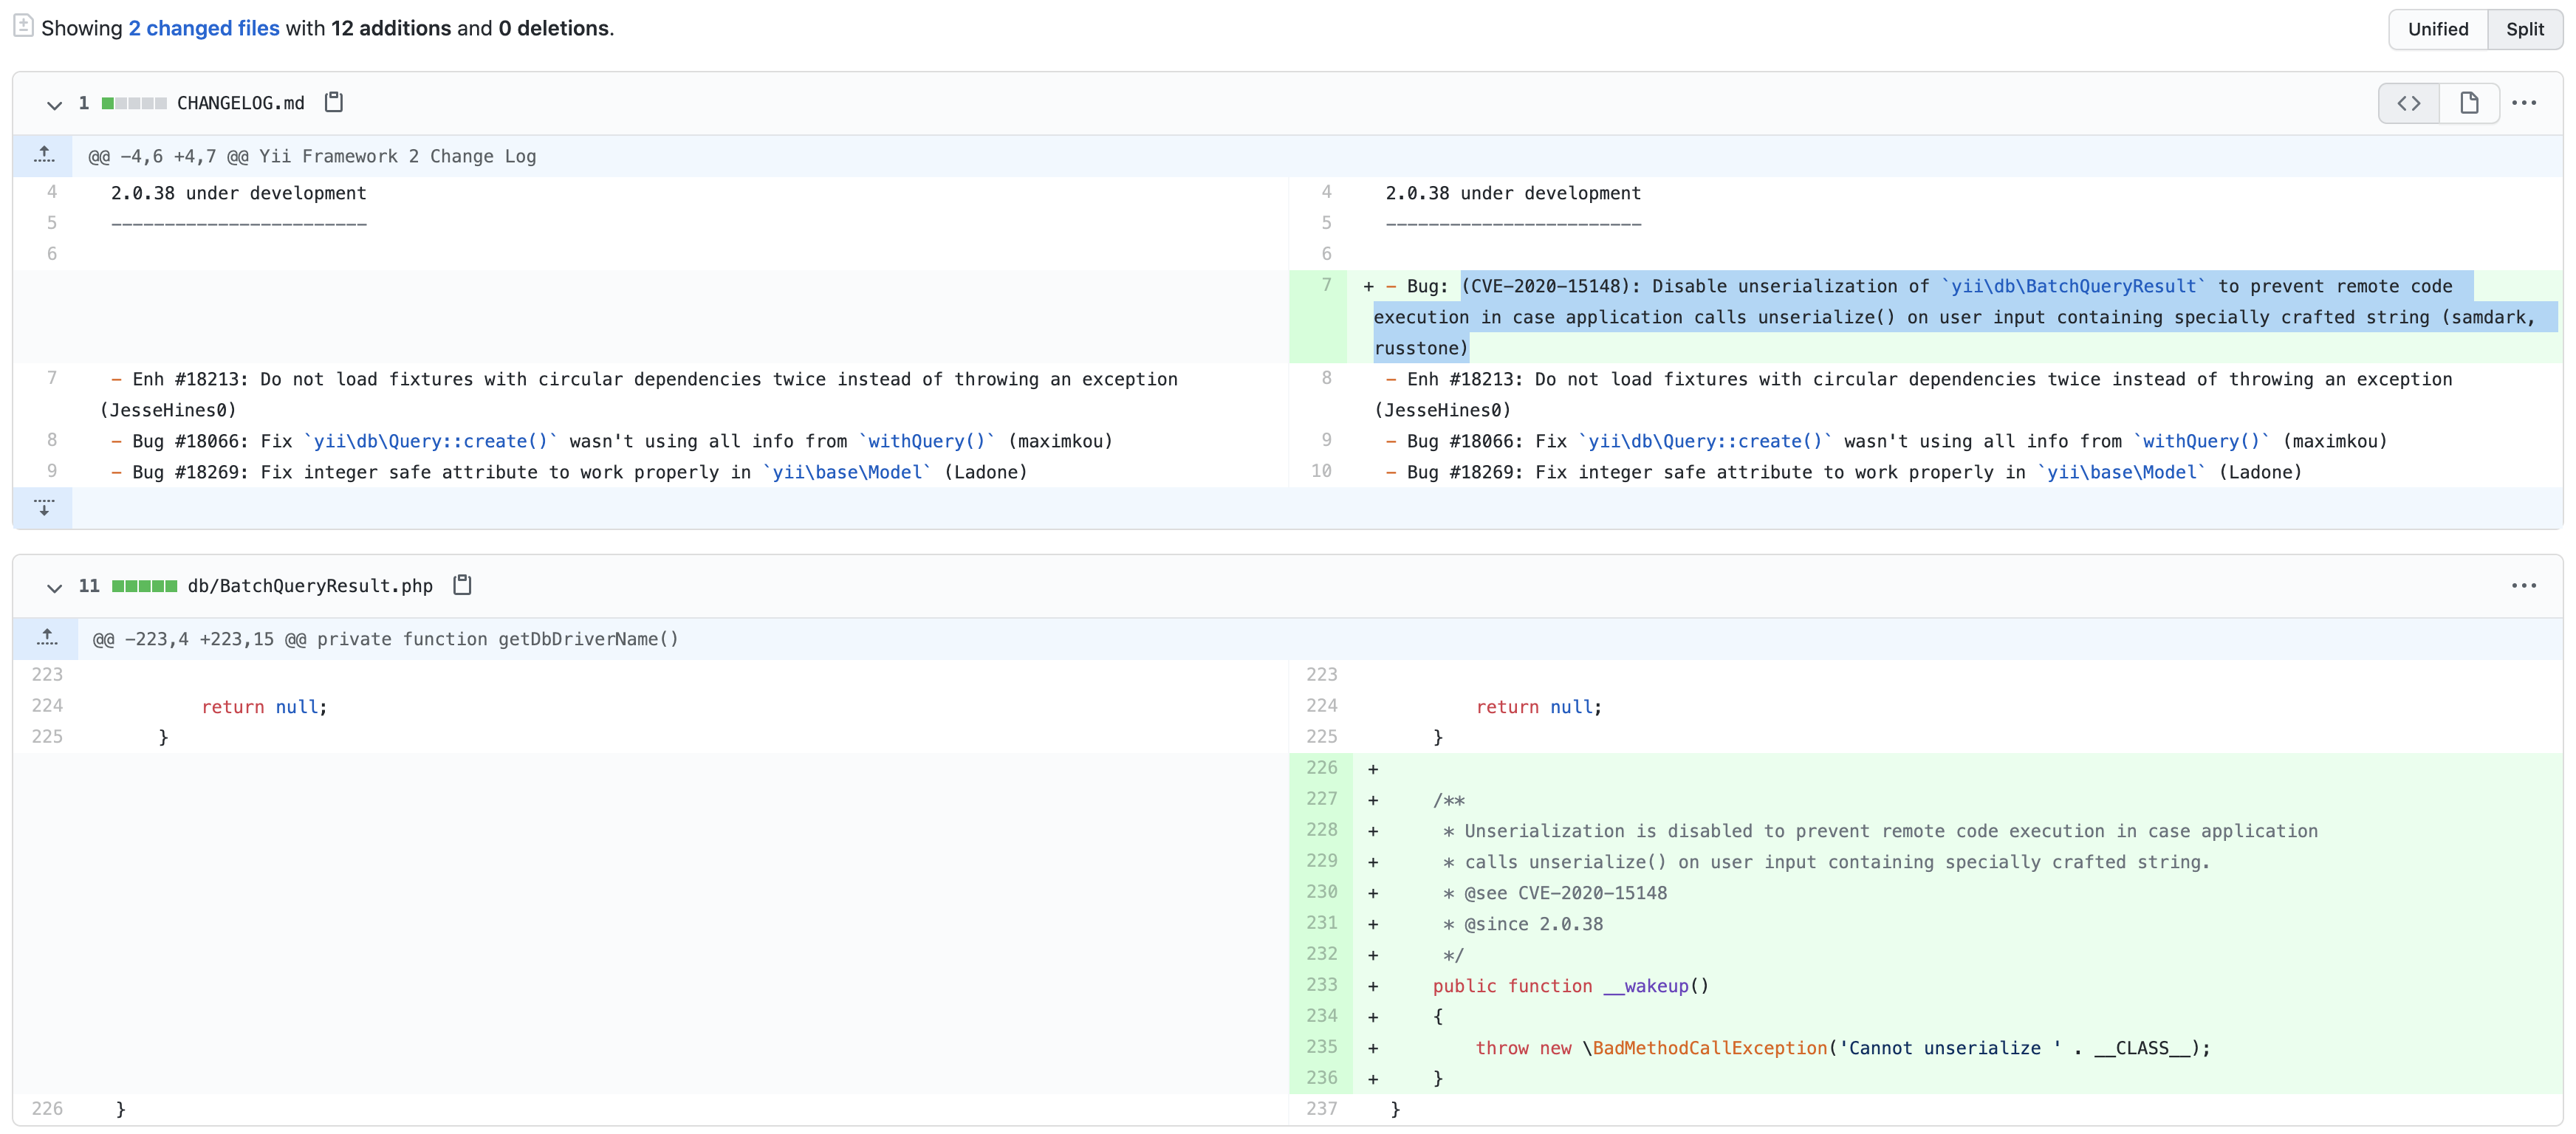Copy the CHANGELOG.md file path
The height and width of the screenshot is (1134, 2576).
point(334,102)
